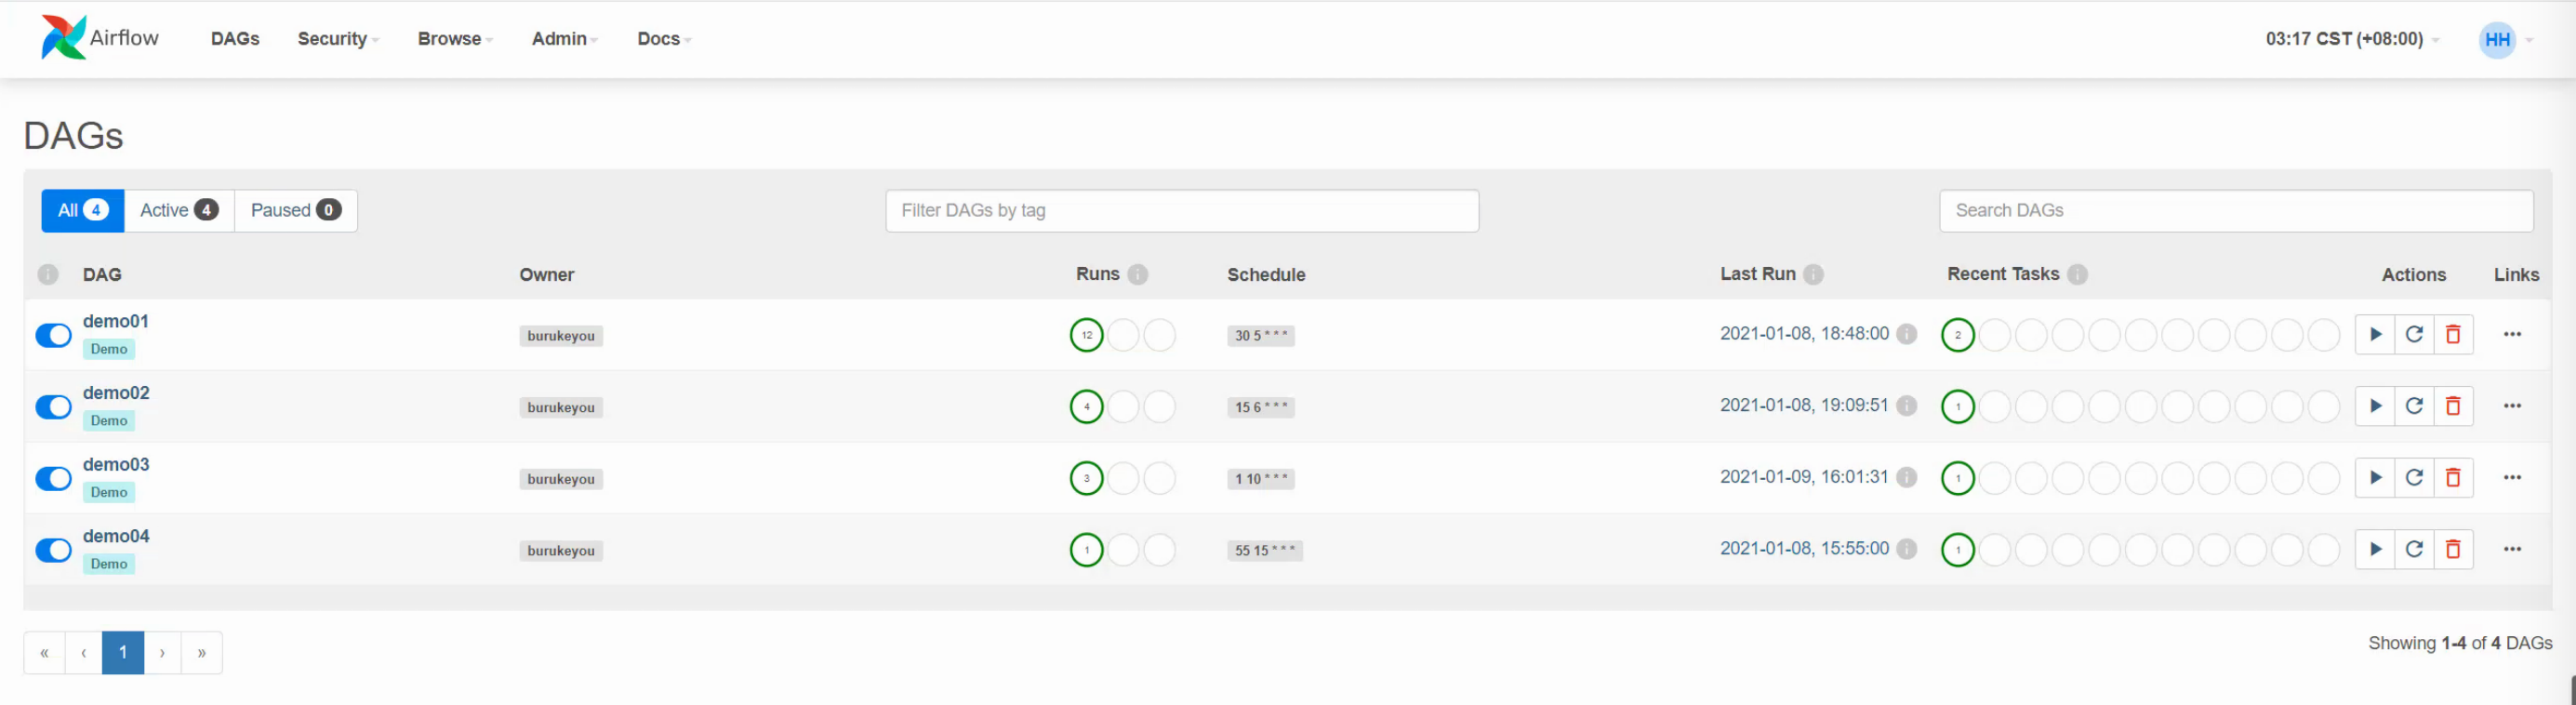Viewport: 2576px width, 705px height.
Task: Click the Airflow pinwheel logo
Action: [x=63, y=38]
